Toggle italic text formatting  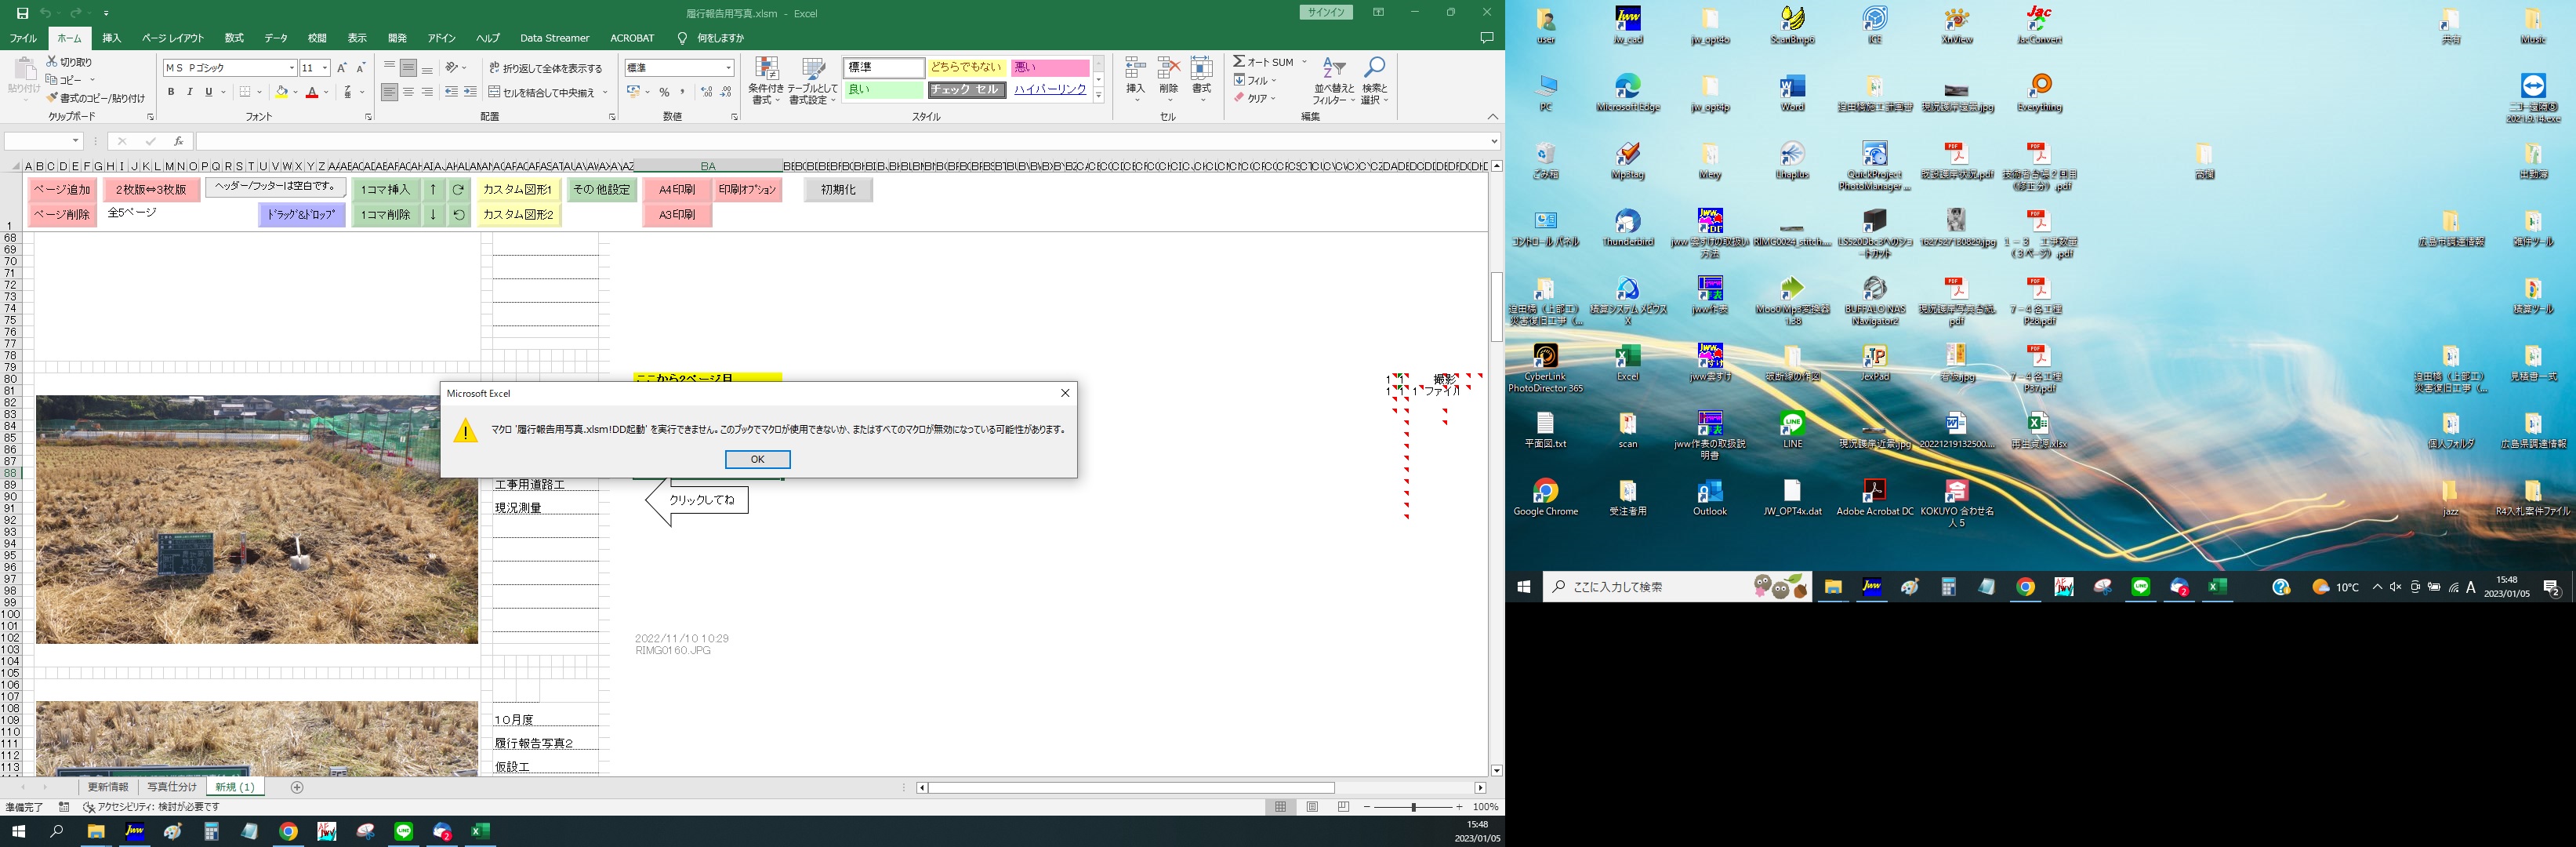(190, 92)
